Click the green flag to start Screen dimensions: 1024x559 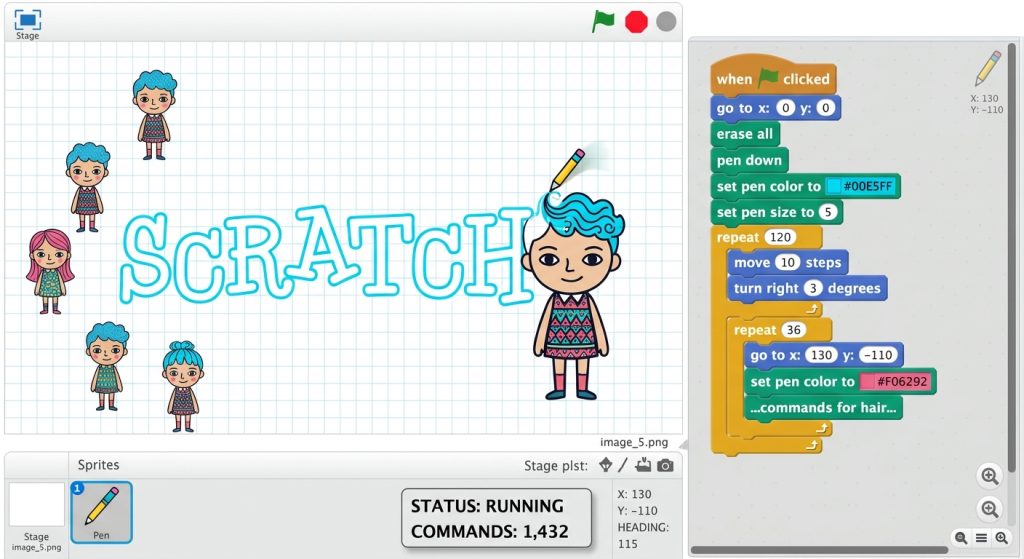tap(603, 21)
